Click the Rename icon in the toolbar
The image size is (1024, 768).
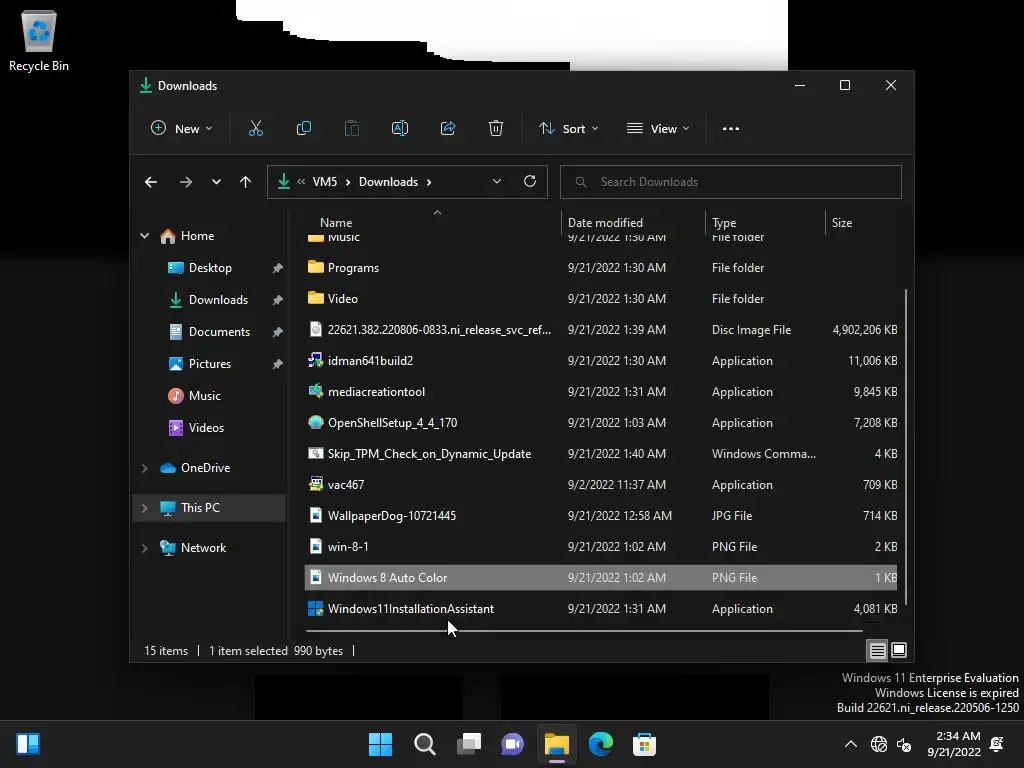400,129
